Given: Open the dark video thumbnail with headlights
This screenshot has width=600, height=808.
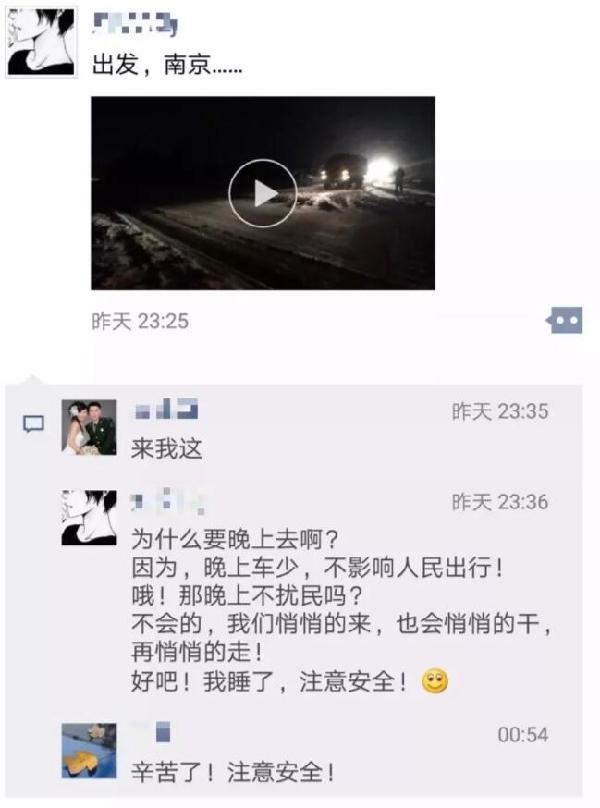Looking at the screenshot, I should (263, 193).
